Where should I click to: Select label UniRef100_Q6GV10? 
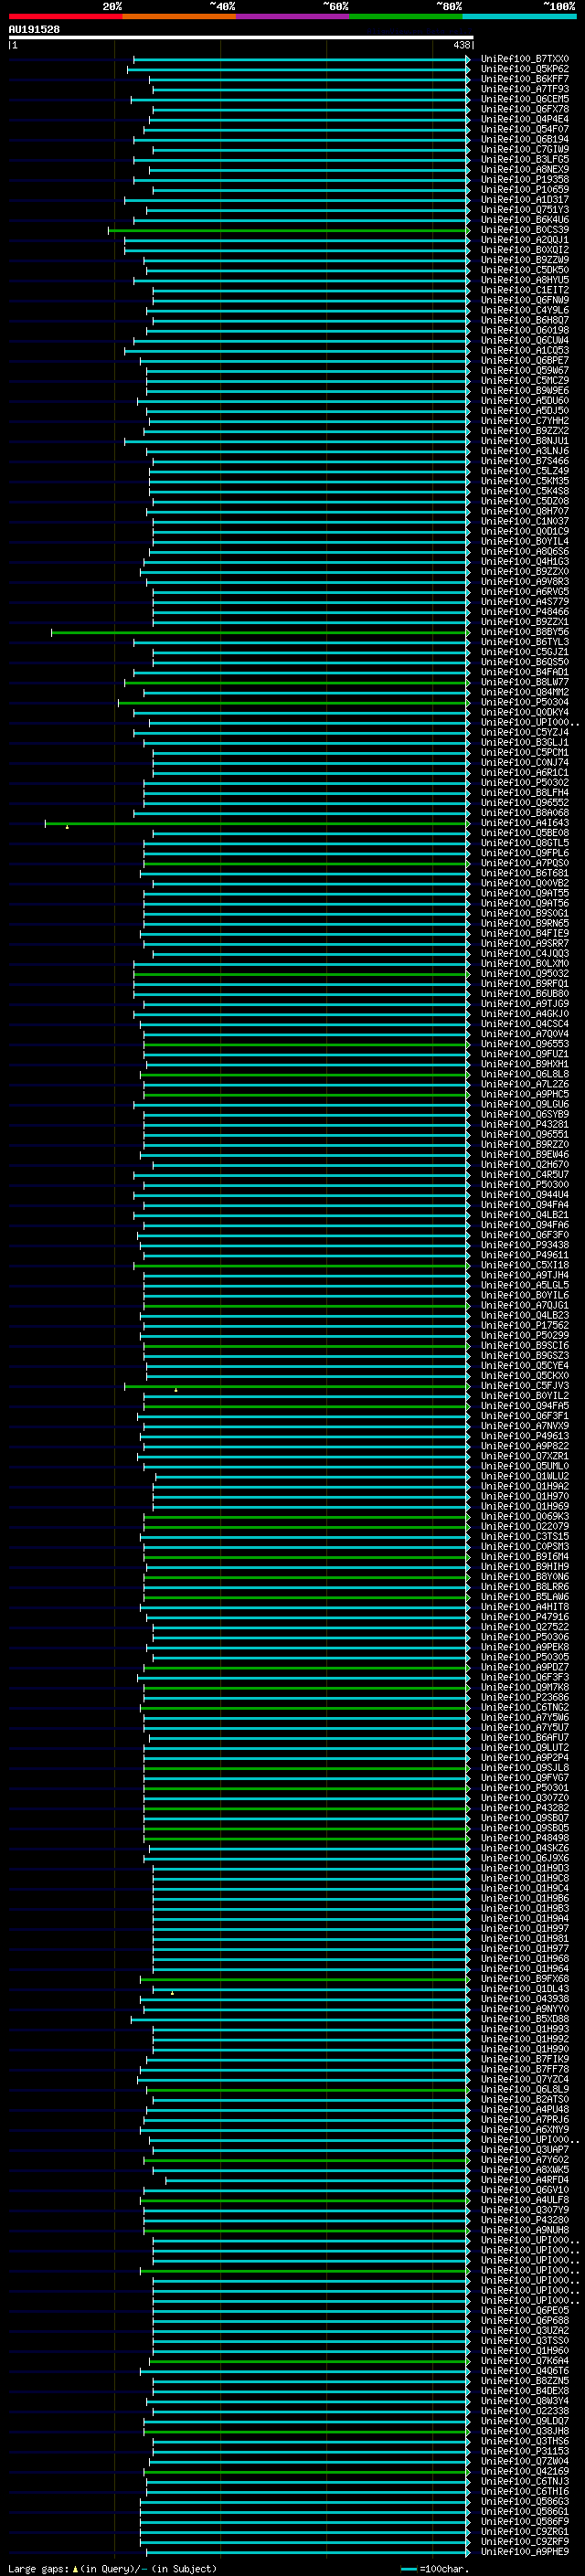(525, 2190)
